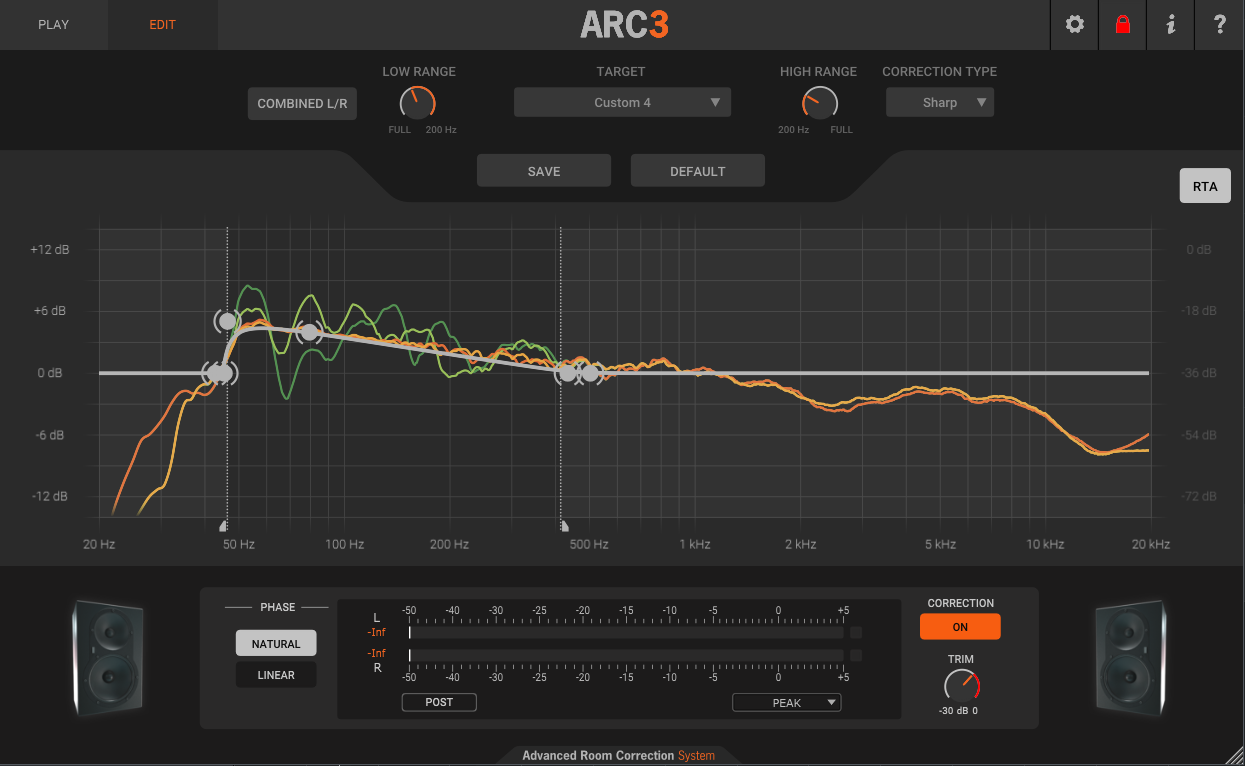Open the TARGET Custom 4 dropdown
The height and width of the screenshot is (766, 1245).
pyautogui.click(x=622, y=102)
